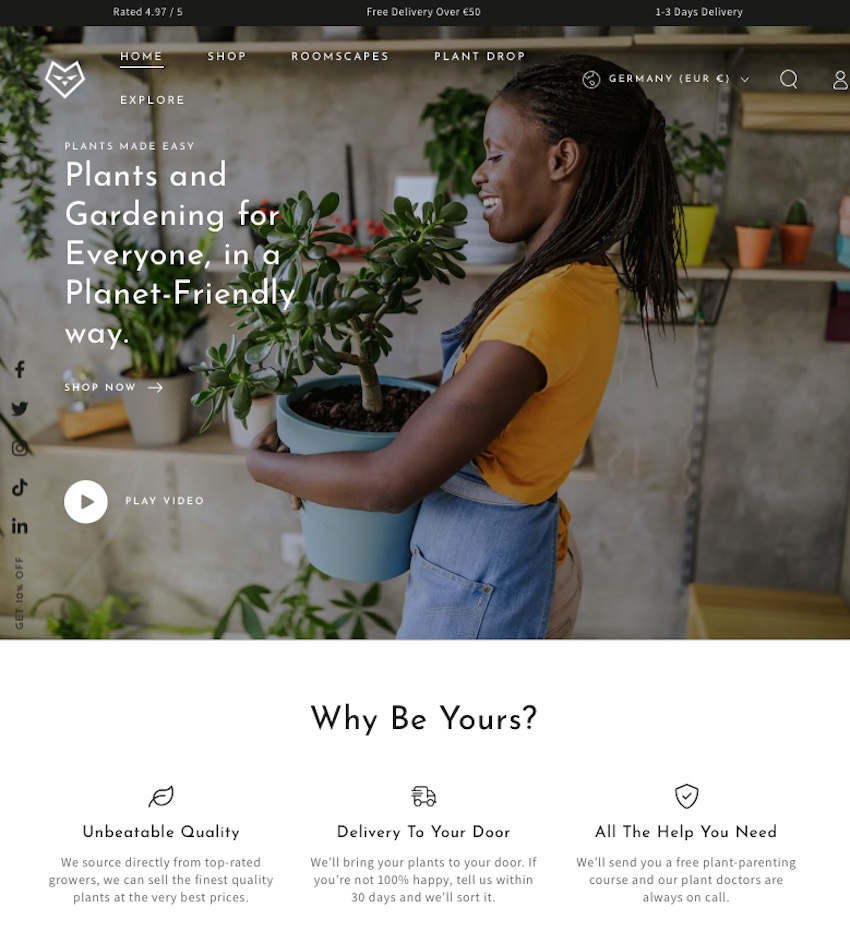Click the chevron next to Germany (EUR €)

point(744,80)
